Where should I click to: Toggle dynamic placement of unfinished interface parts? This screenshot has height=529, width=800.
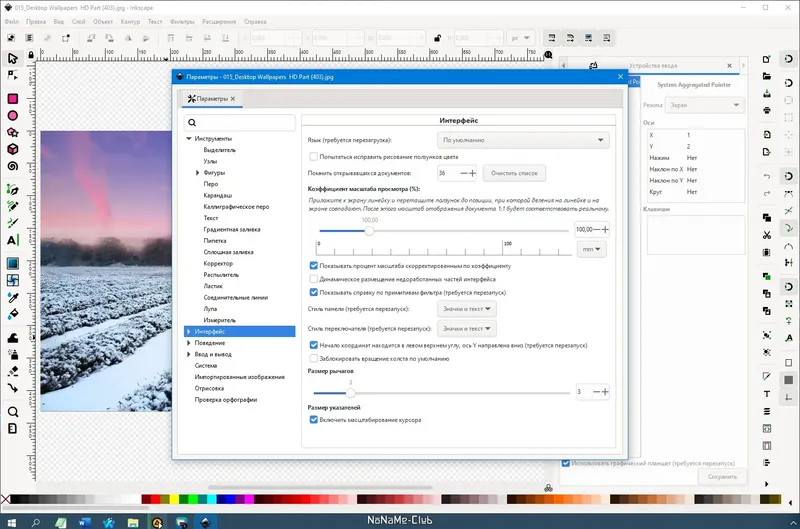314,279
